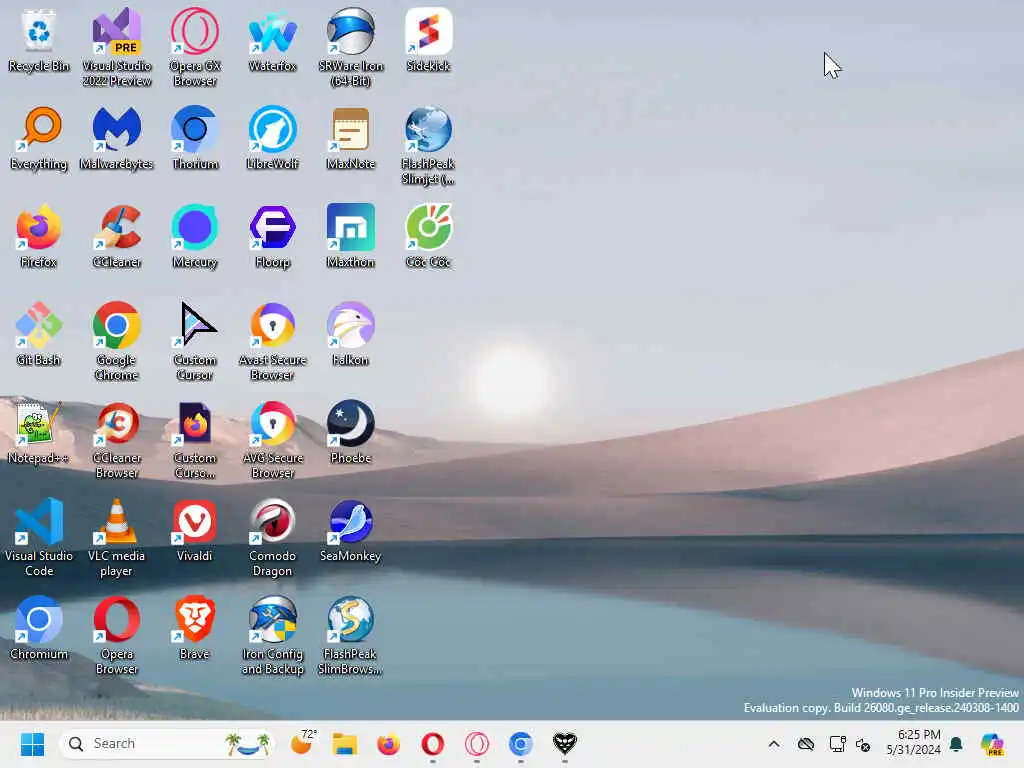Select the Google Chrome desktop icon
1024x768 pixels.
(117, 341)
